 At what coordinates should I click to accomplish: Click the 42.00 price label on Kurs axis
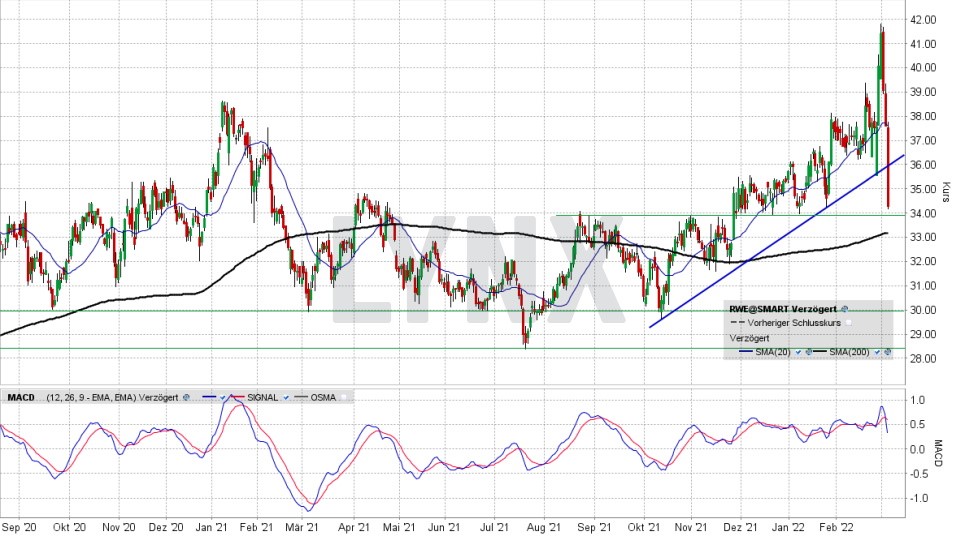coord(922,20)
